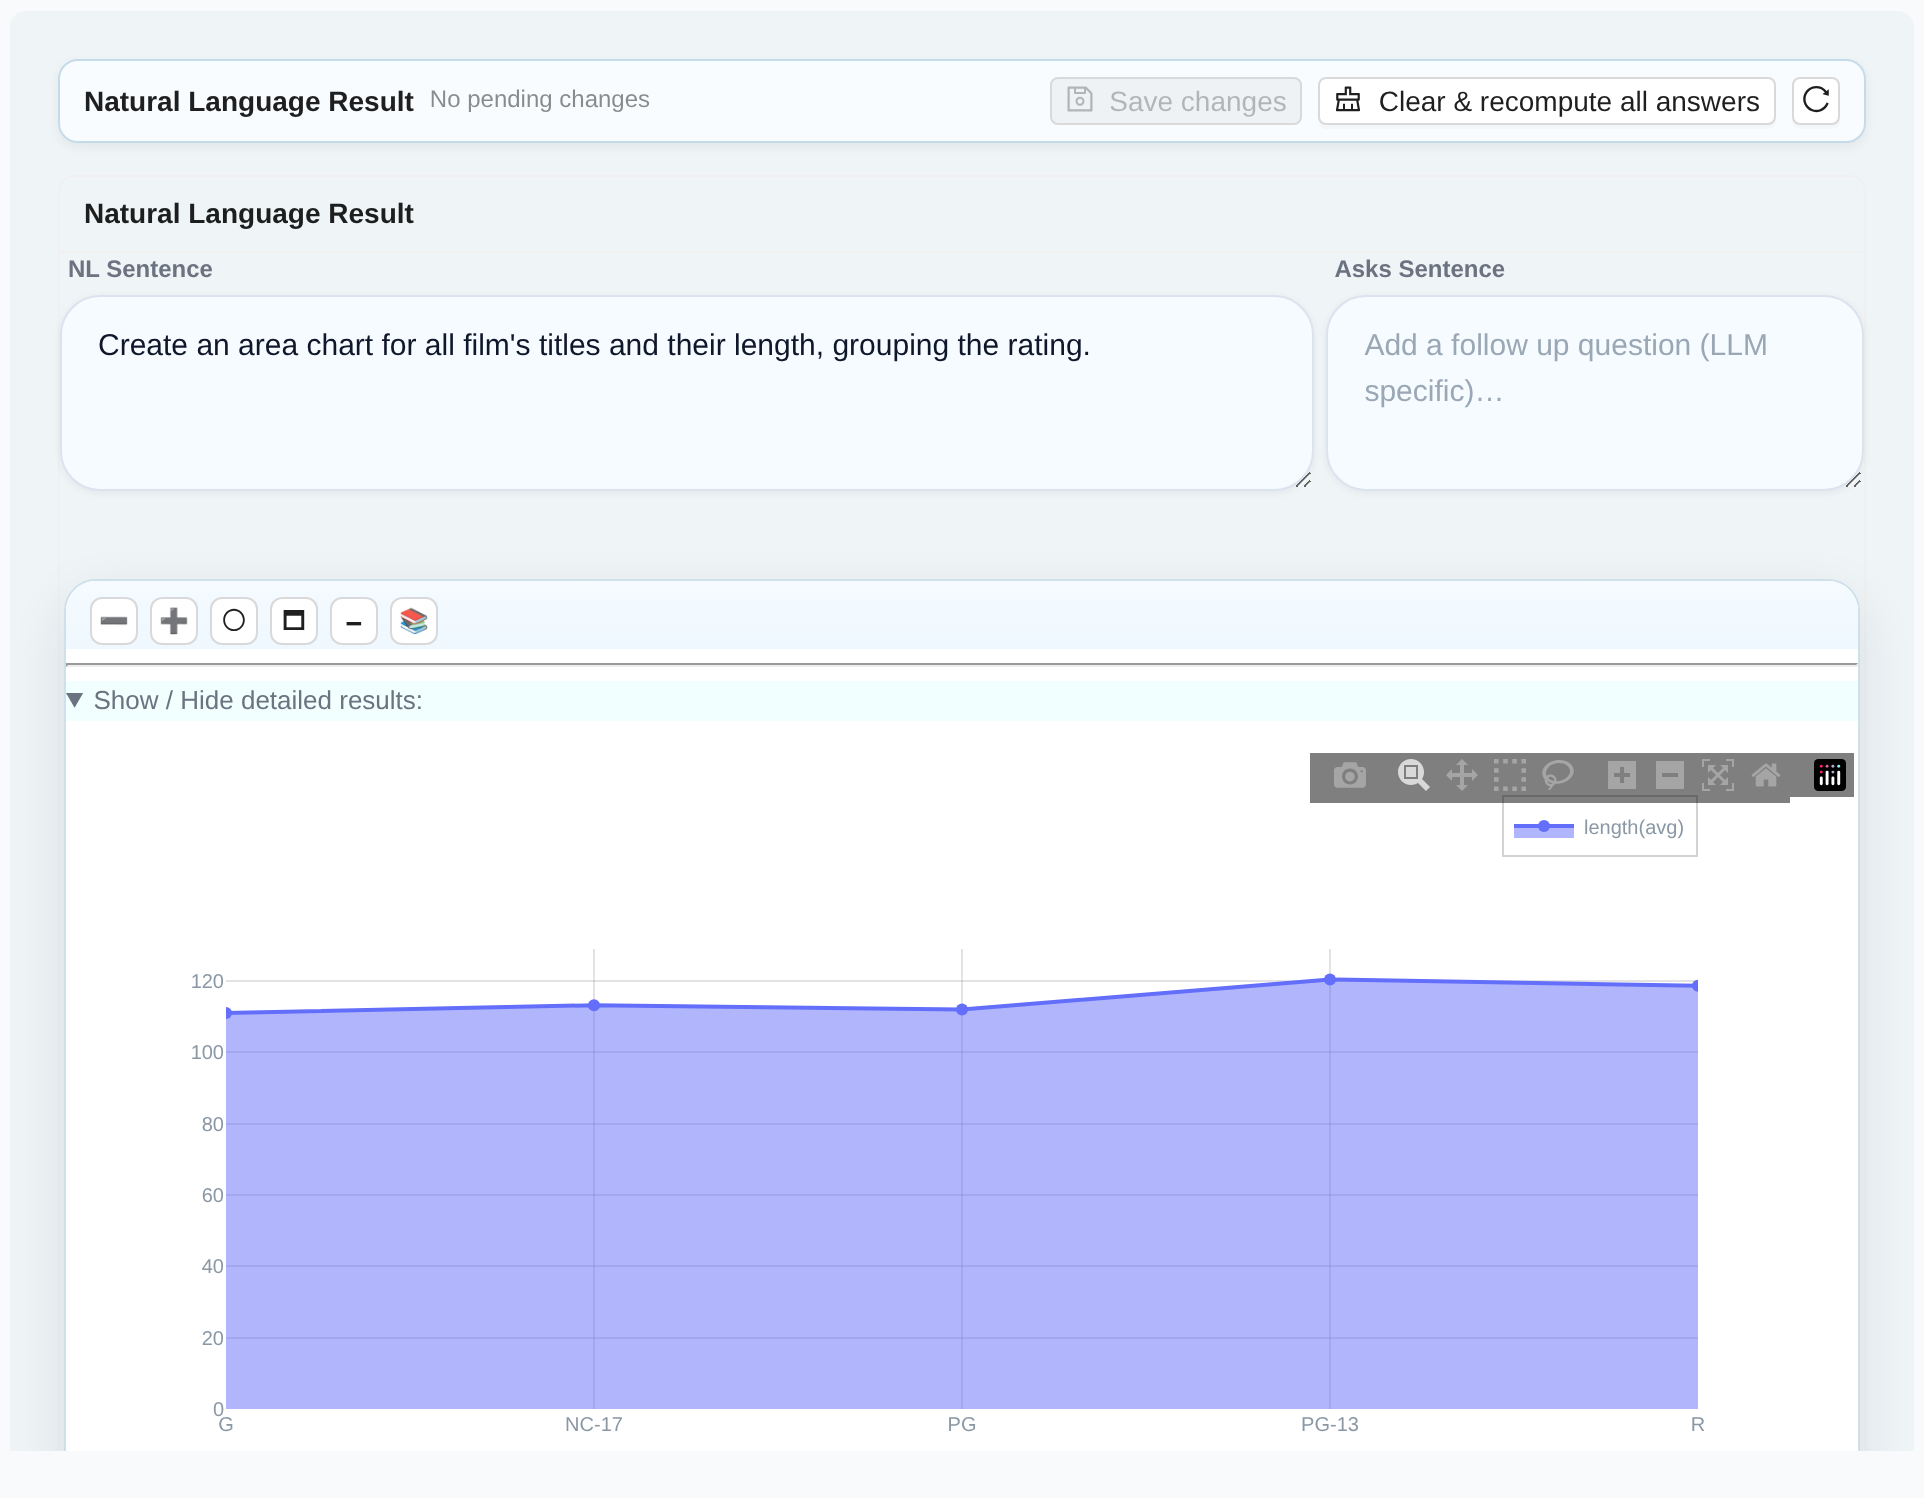Choose the Box Select tool
The height and width of the screenshot is (1498, 1924).
[1510, 775]
